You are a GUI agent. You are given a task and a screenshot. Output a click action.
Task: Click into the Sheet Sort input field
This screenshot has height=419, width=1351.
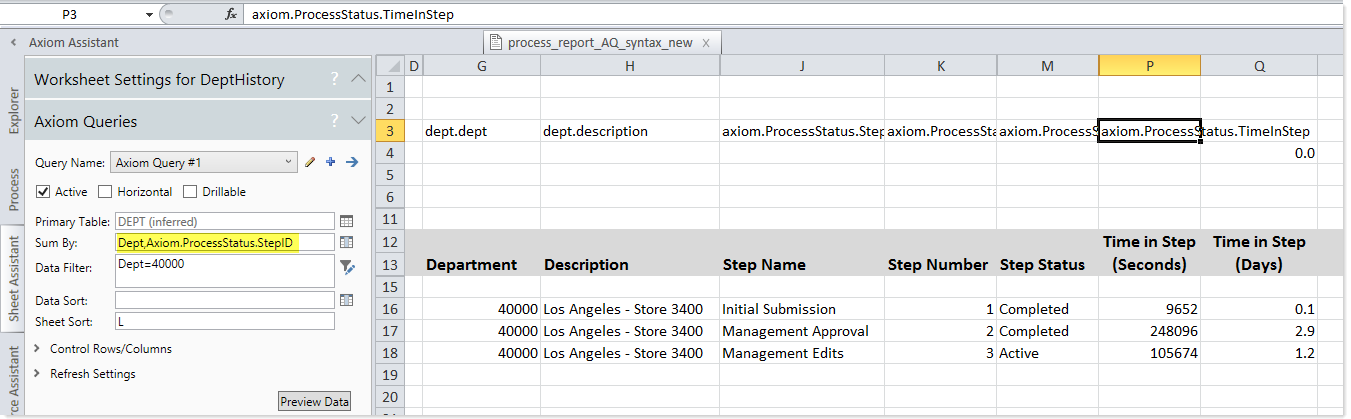click(x=224, y=321)
